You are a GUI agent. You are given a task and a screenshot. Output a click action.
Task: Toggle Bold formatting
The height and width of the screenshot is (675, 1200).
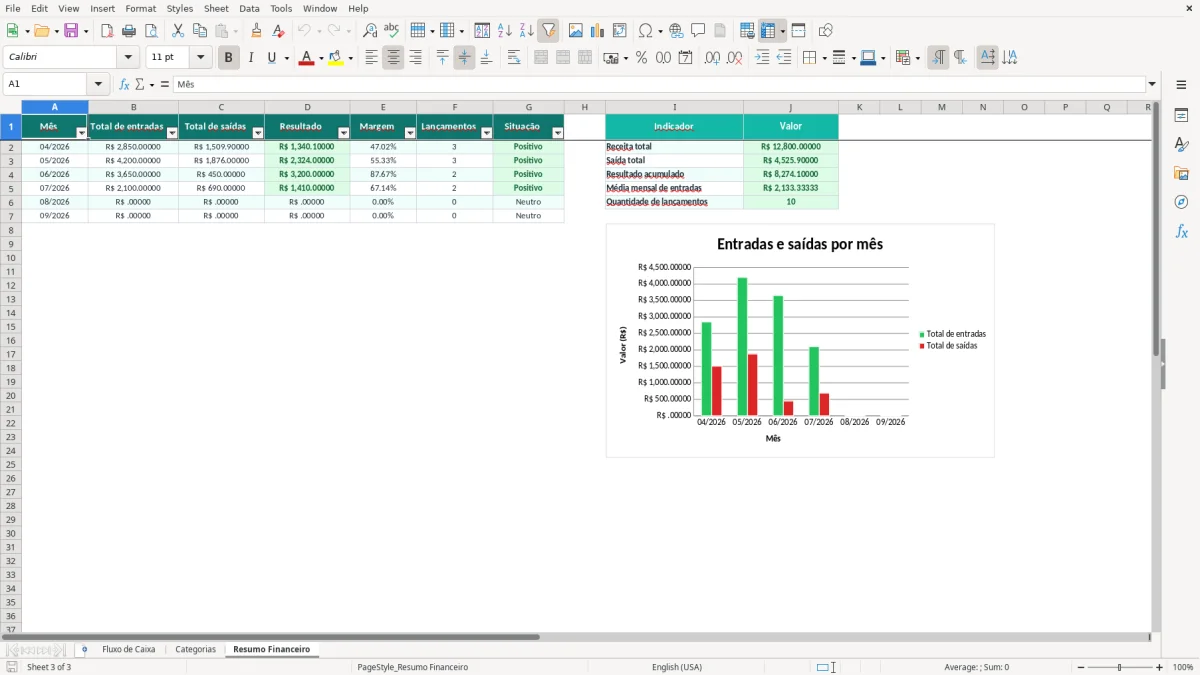228,58
